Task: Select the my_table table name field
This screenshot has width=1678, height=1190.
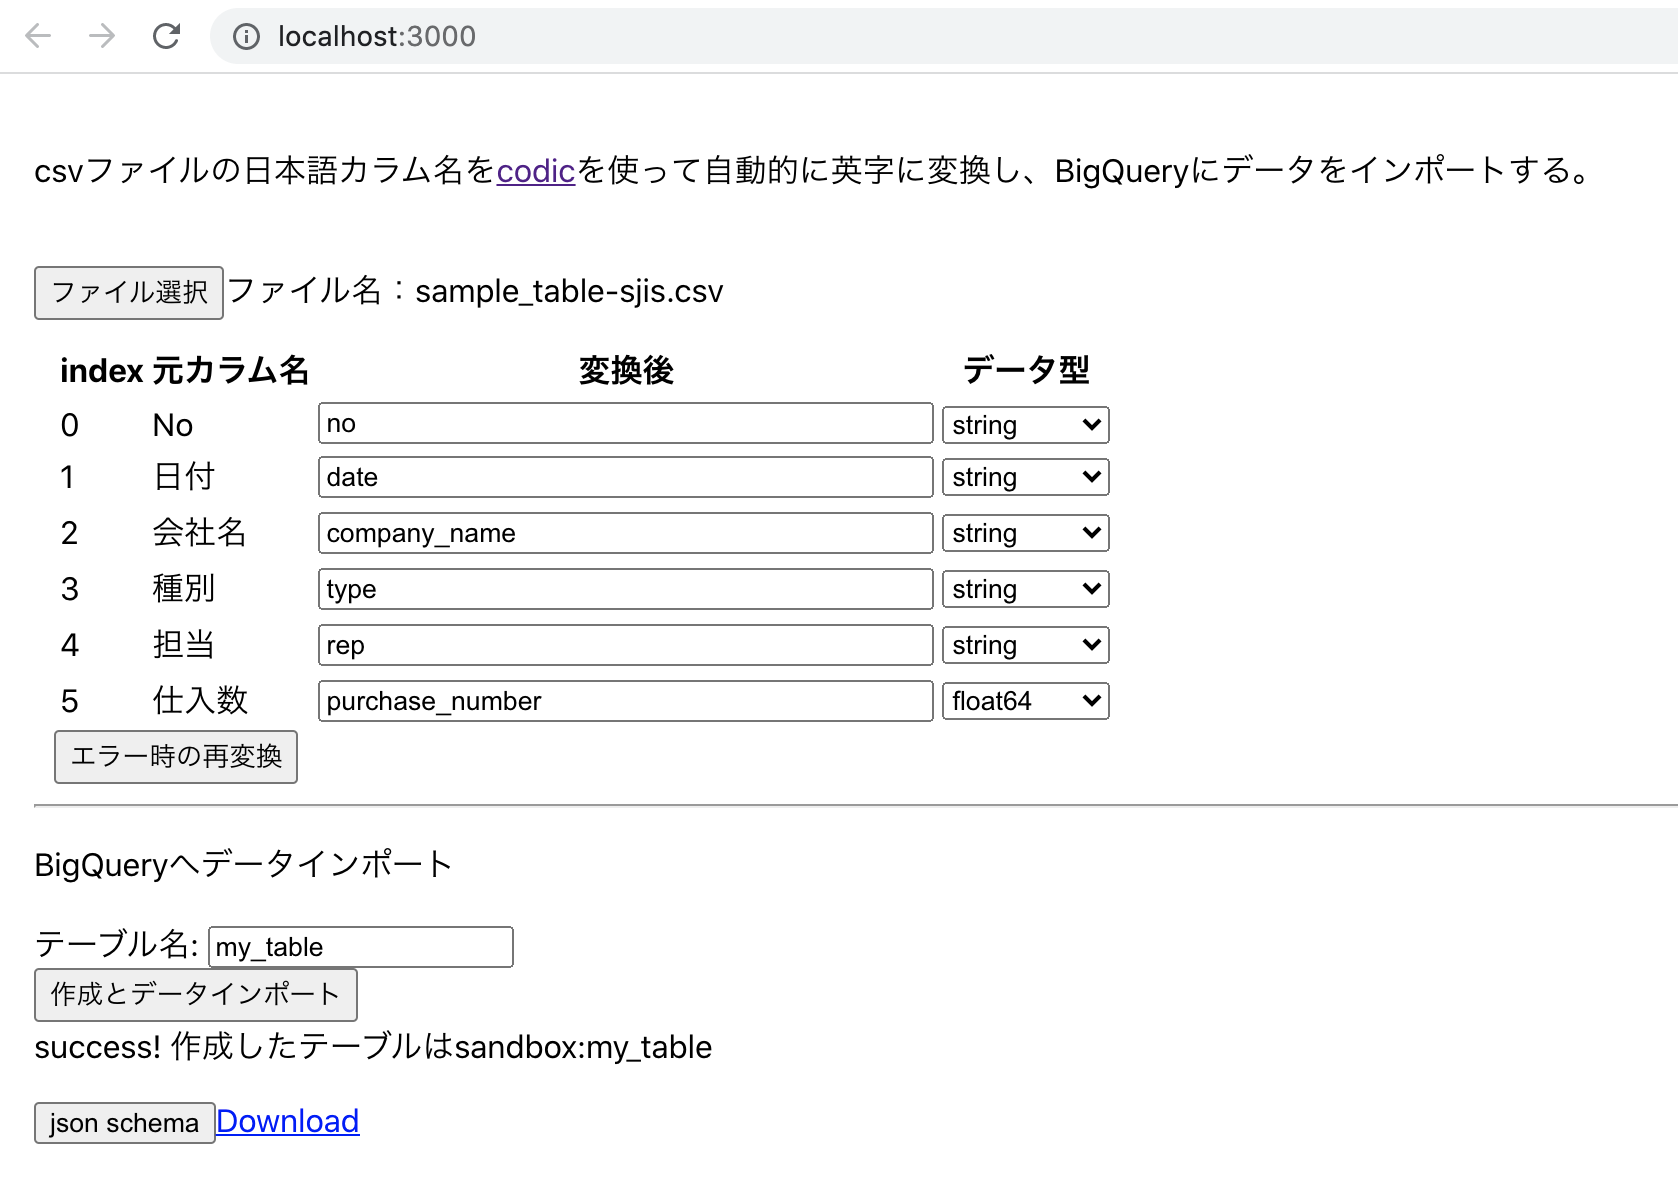Action: tap(360, 947)
